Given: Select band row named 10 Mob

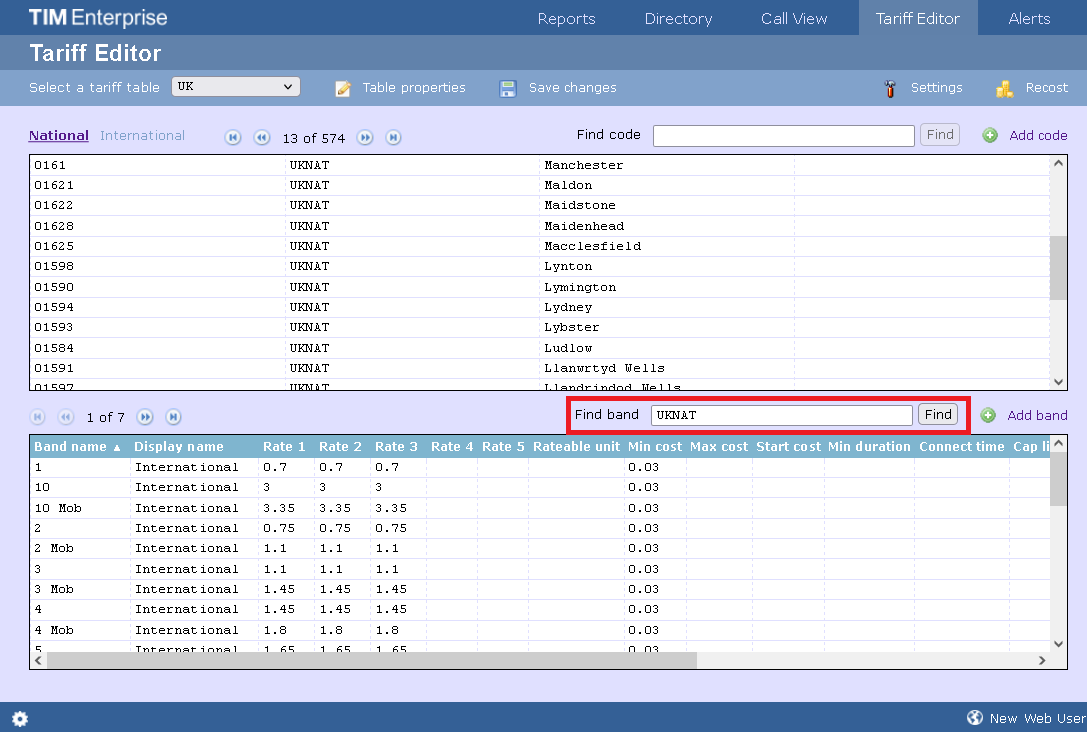Looking at the screenshot, I should (x=539, y=508).
